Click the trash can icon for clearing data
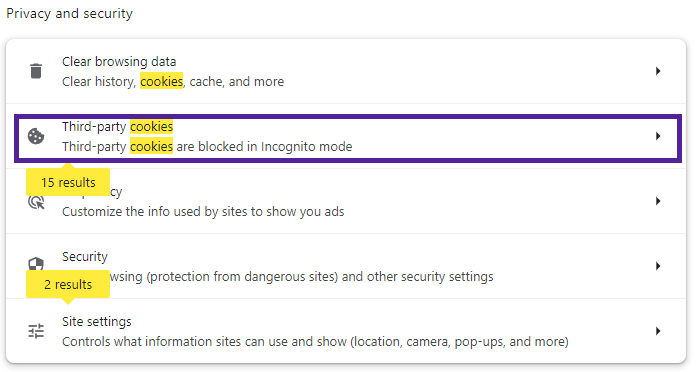Image resolution: width=697 pixels, height=372 pixels. pos(36,71)
